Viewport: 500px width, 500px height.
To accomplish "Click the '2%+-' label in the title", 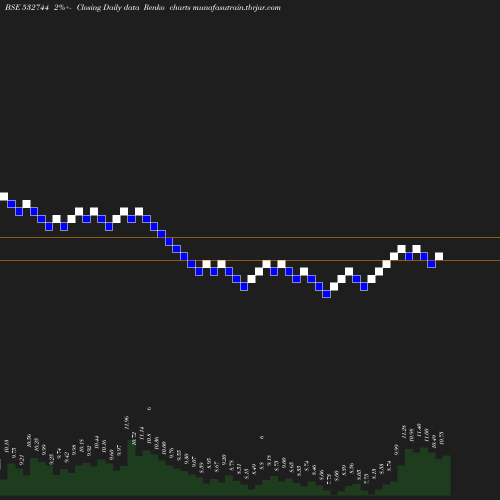I will (63, 7).
